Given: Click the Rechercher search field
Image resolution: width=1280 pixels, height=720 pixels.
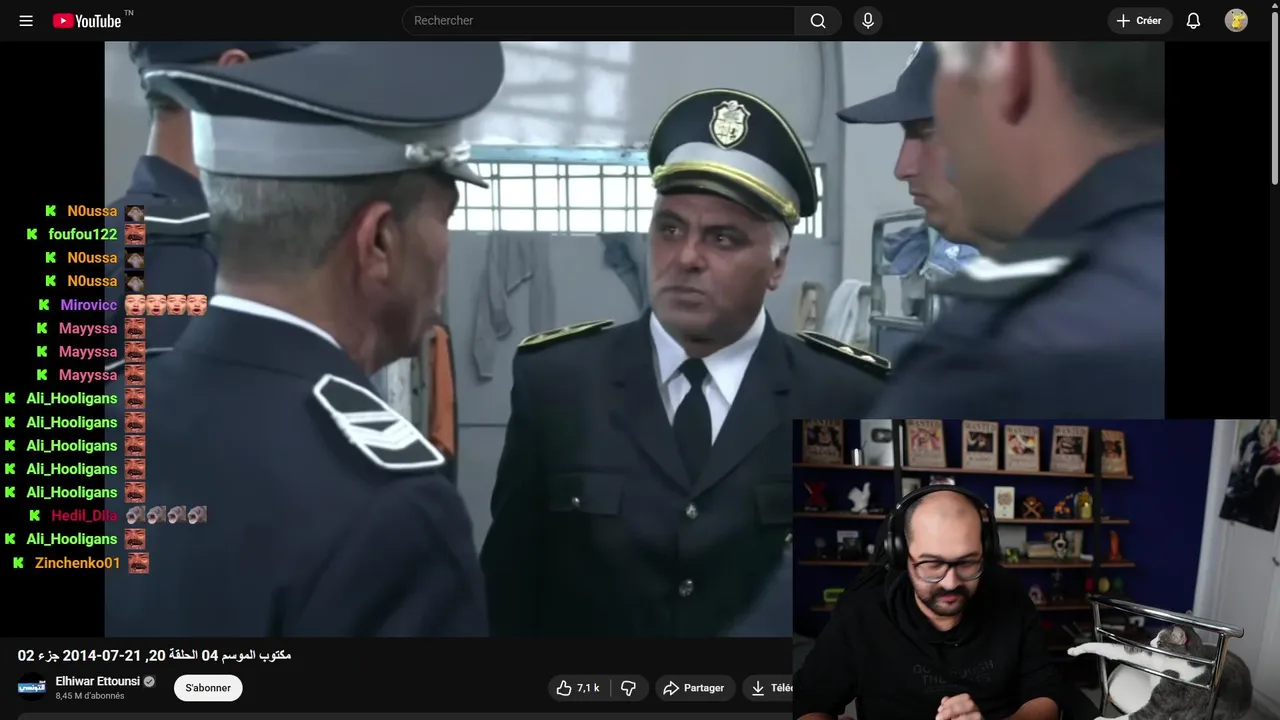Looking at the screenshot, I should point(598,21).
